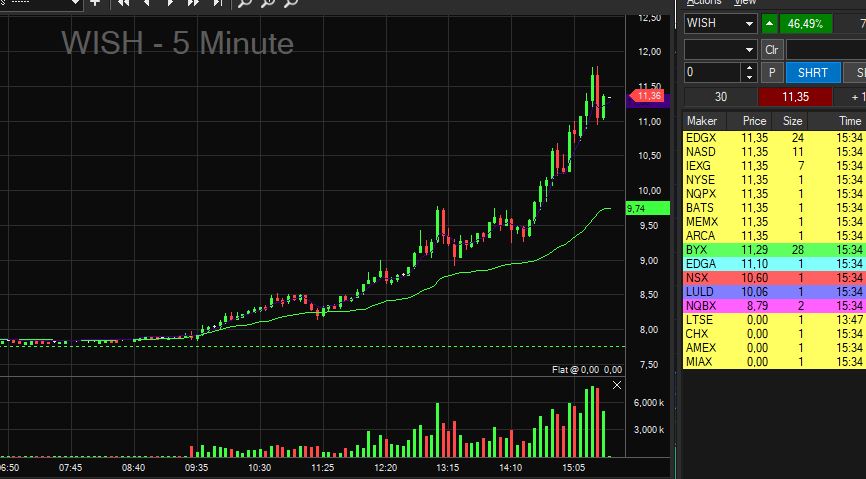This screenshot has width=866, height=479.
Task: Decrease share quantity with stepper down arrow
Action: [749, 77]
